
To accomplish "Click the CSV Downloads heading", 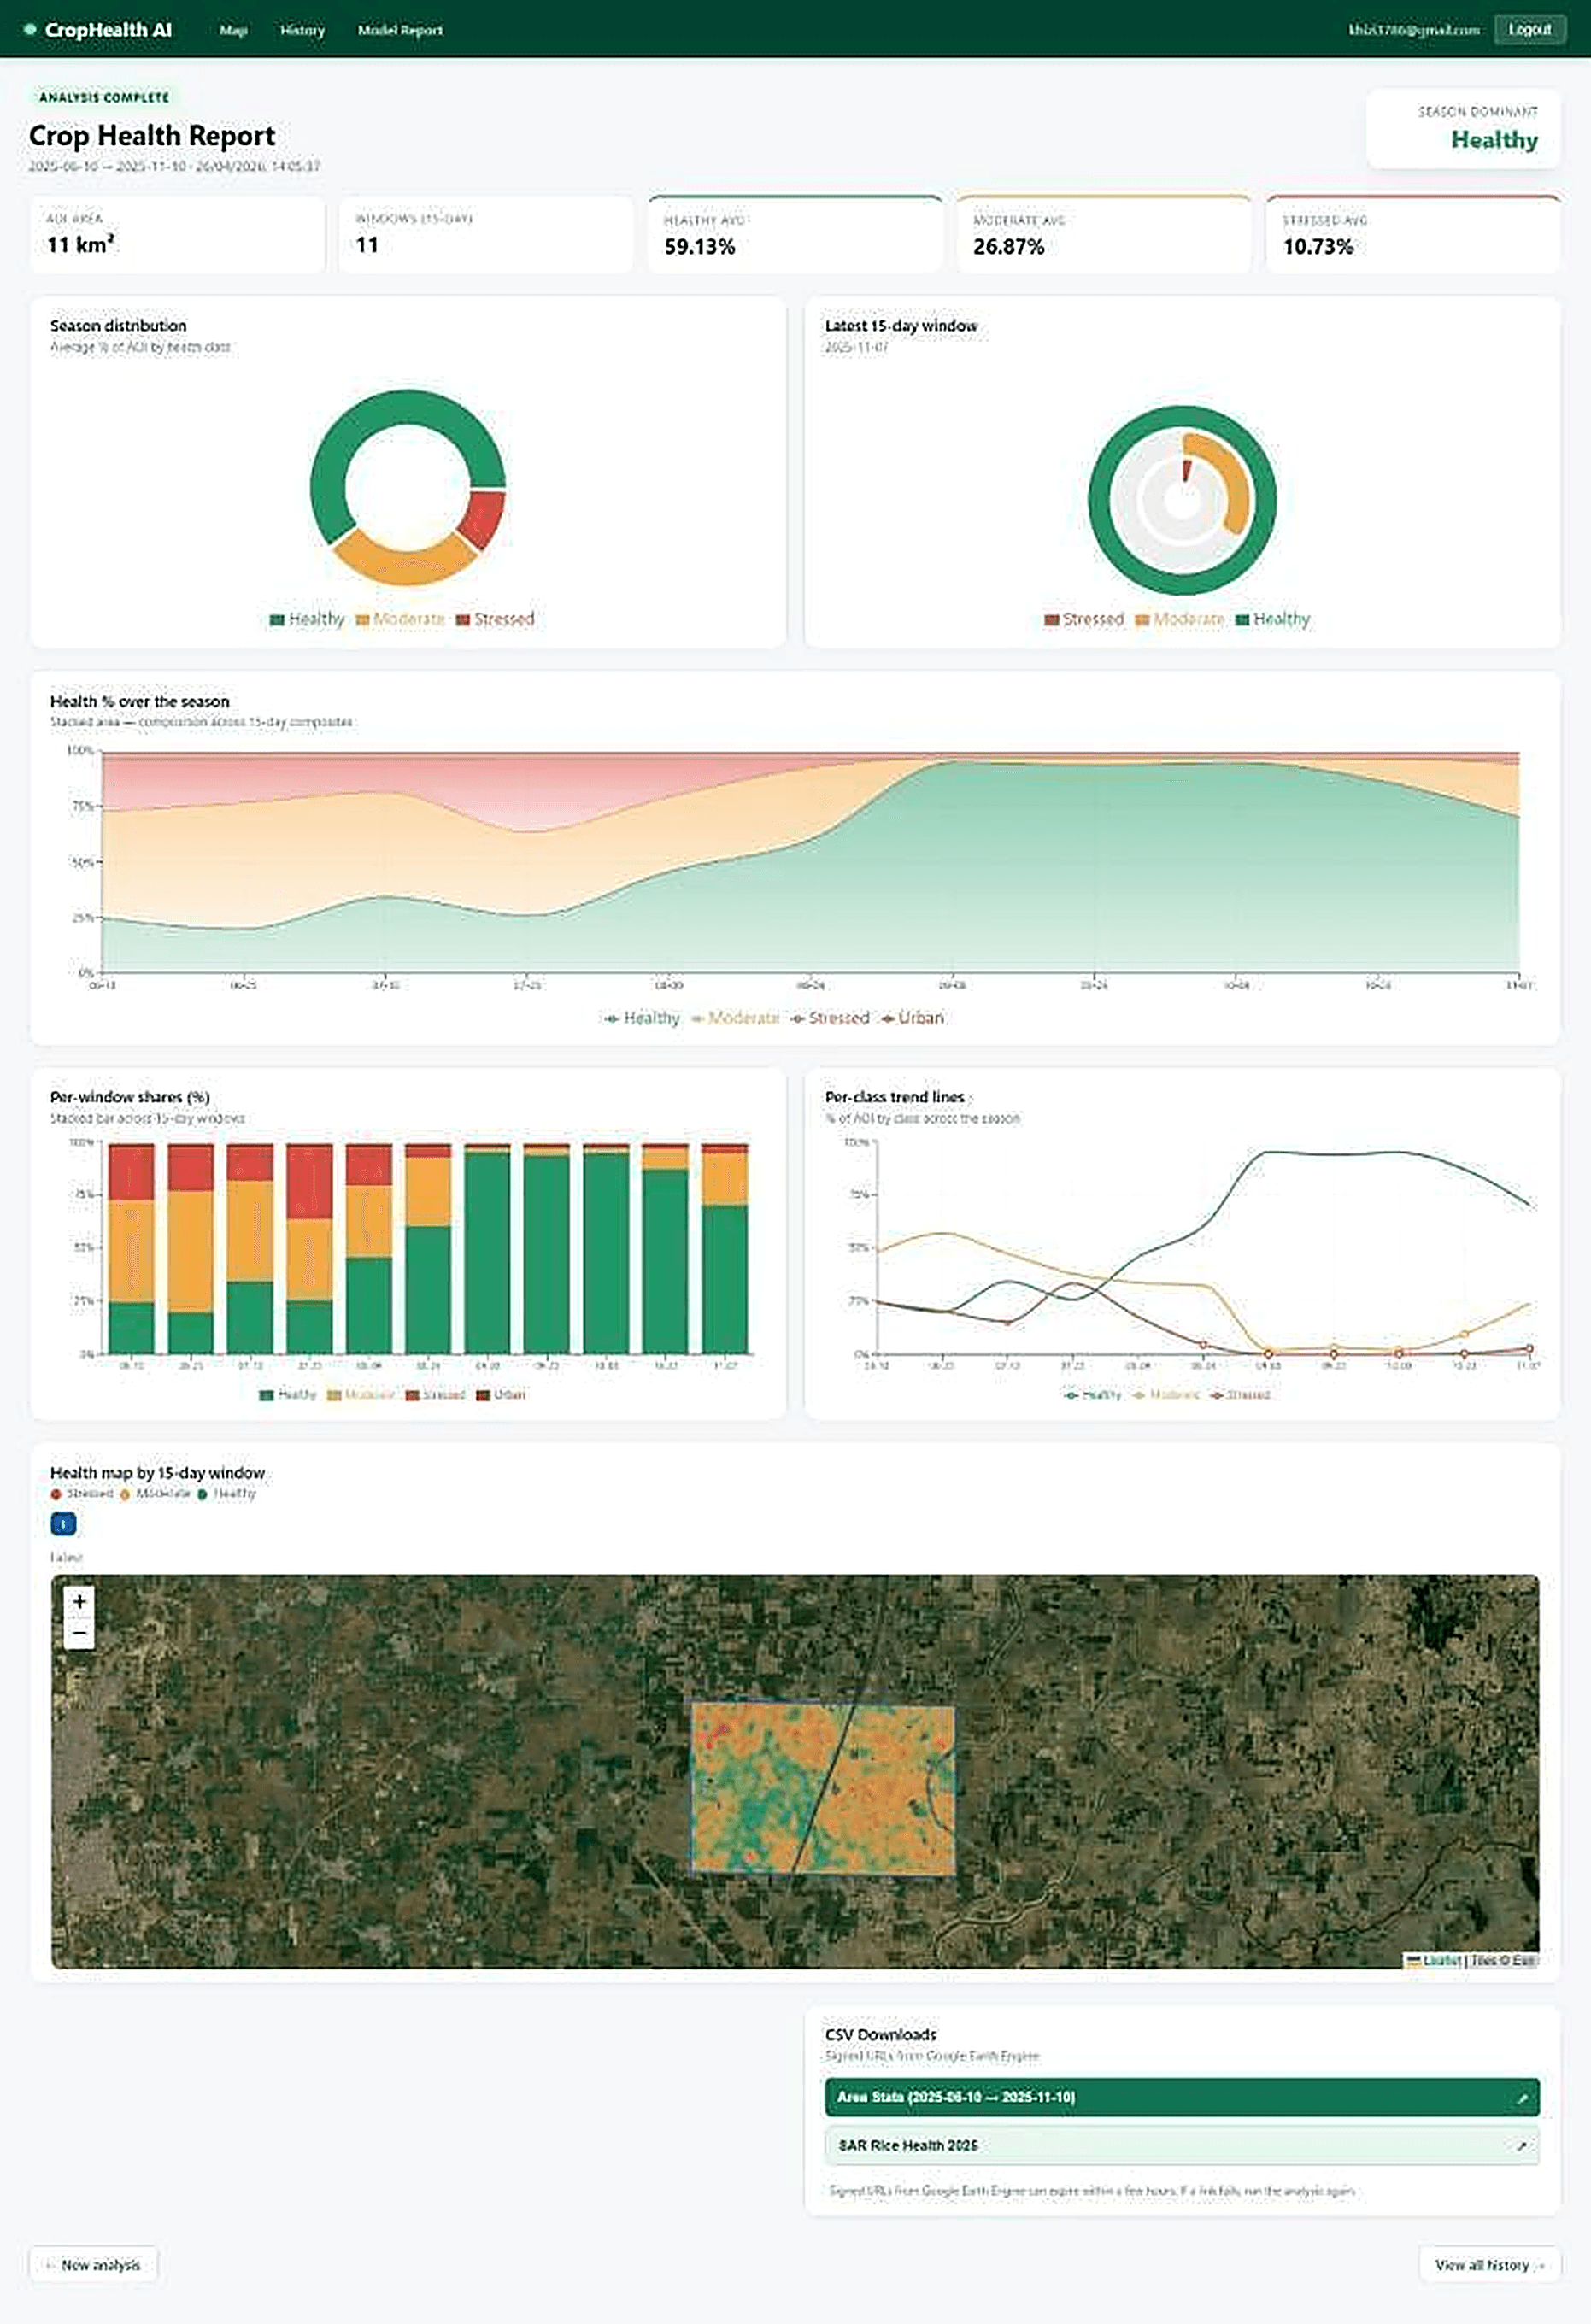I will point(880,2035).
